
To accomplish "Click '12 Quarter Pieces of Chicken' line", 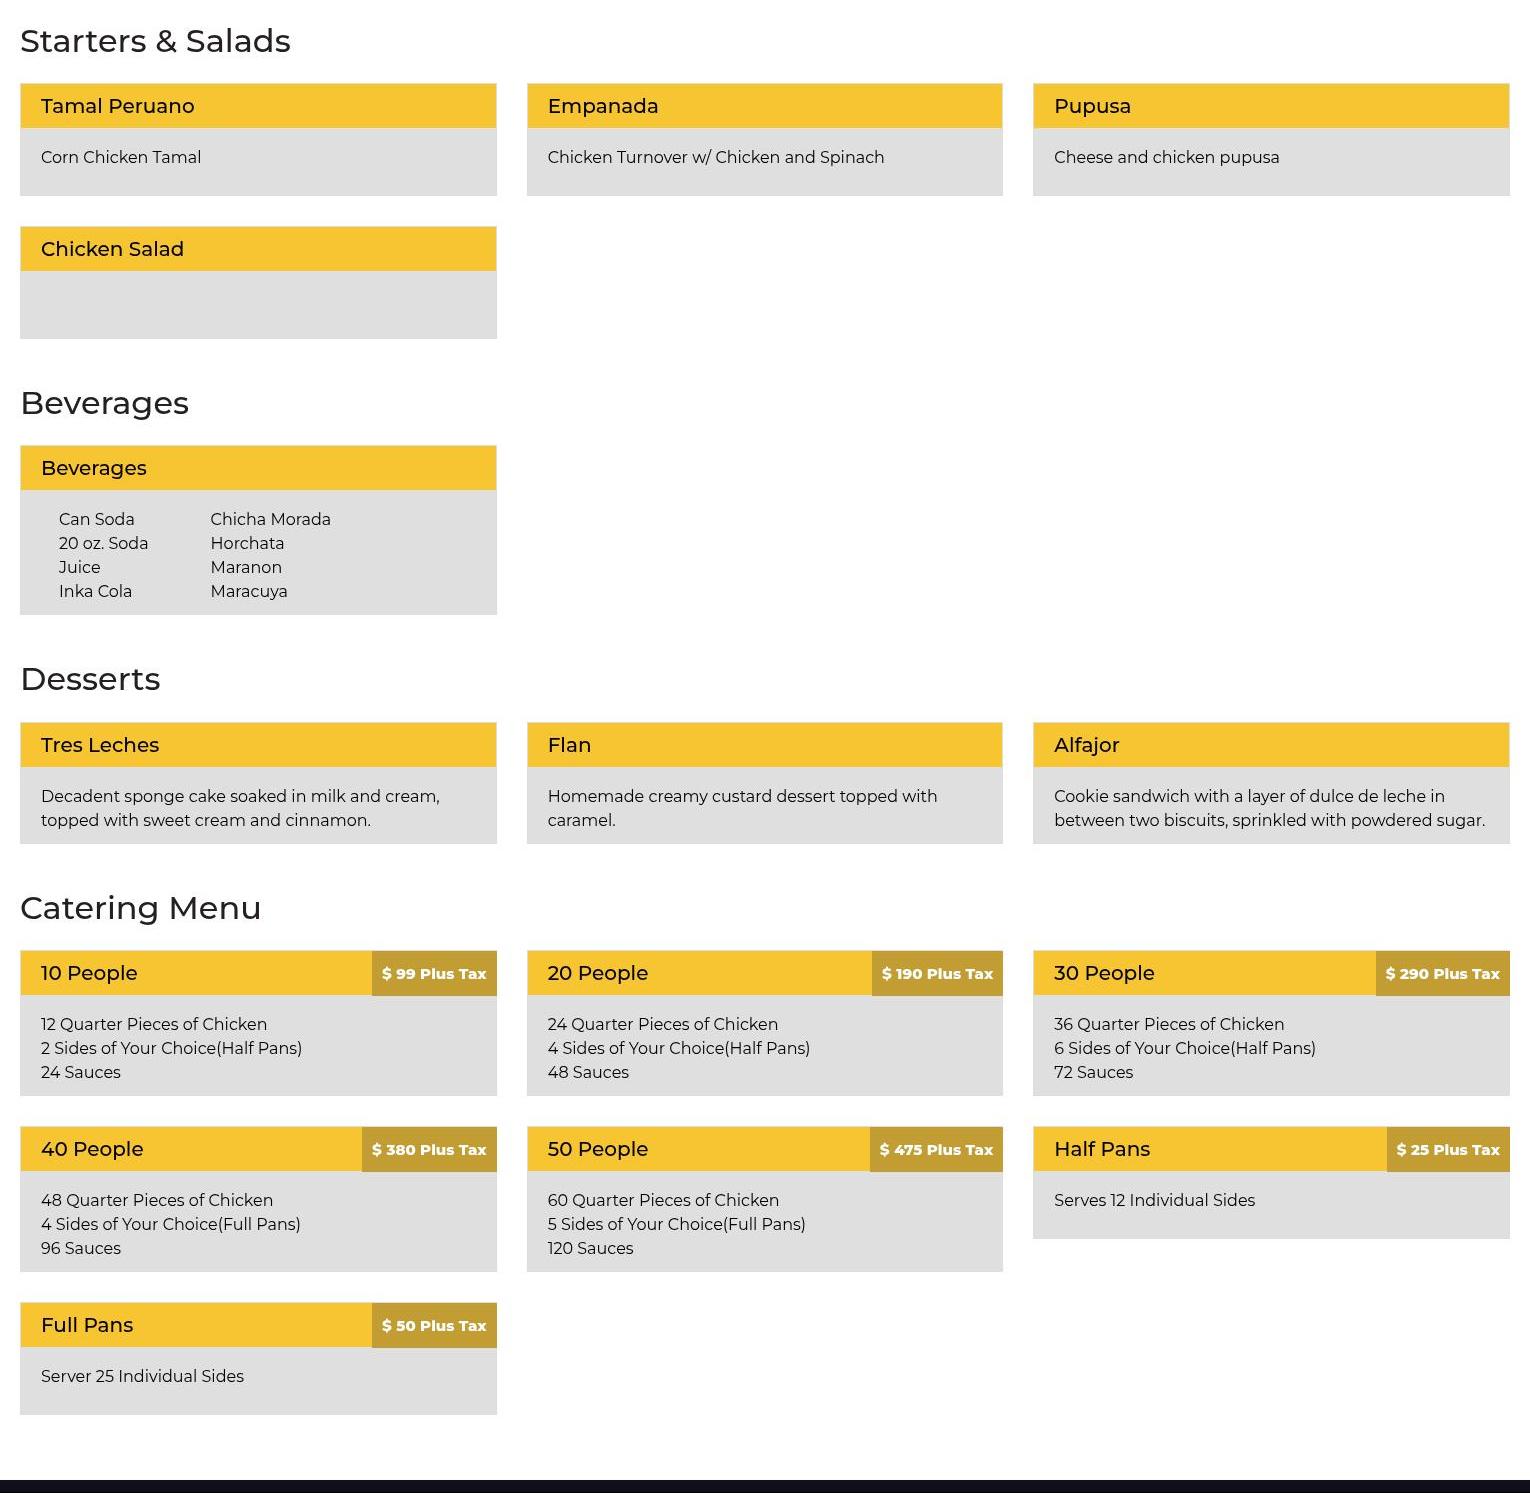I will tap(154, 1024).
